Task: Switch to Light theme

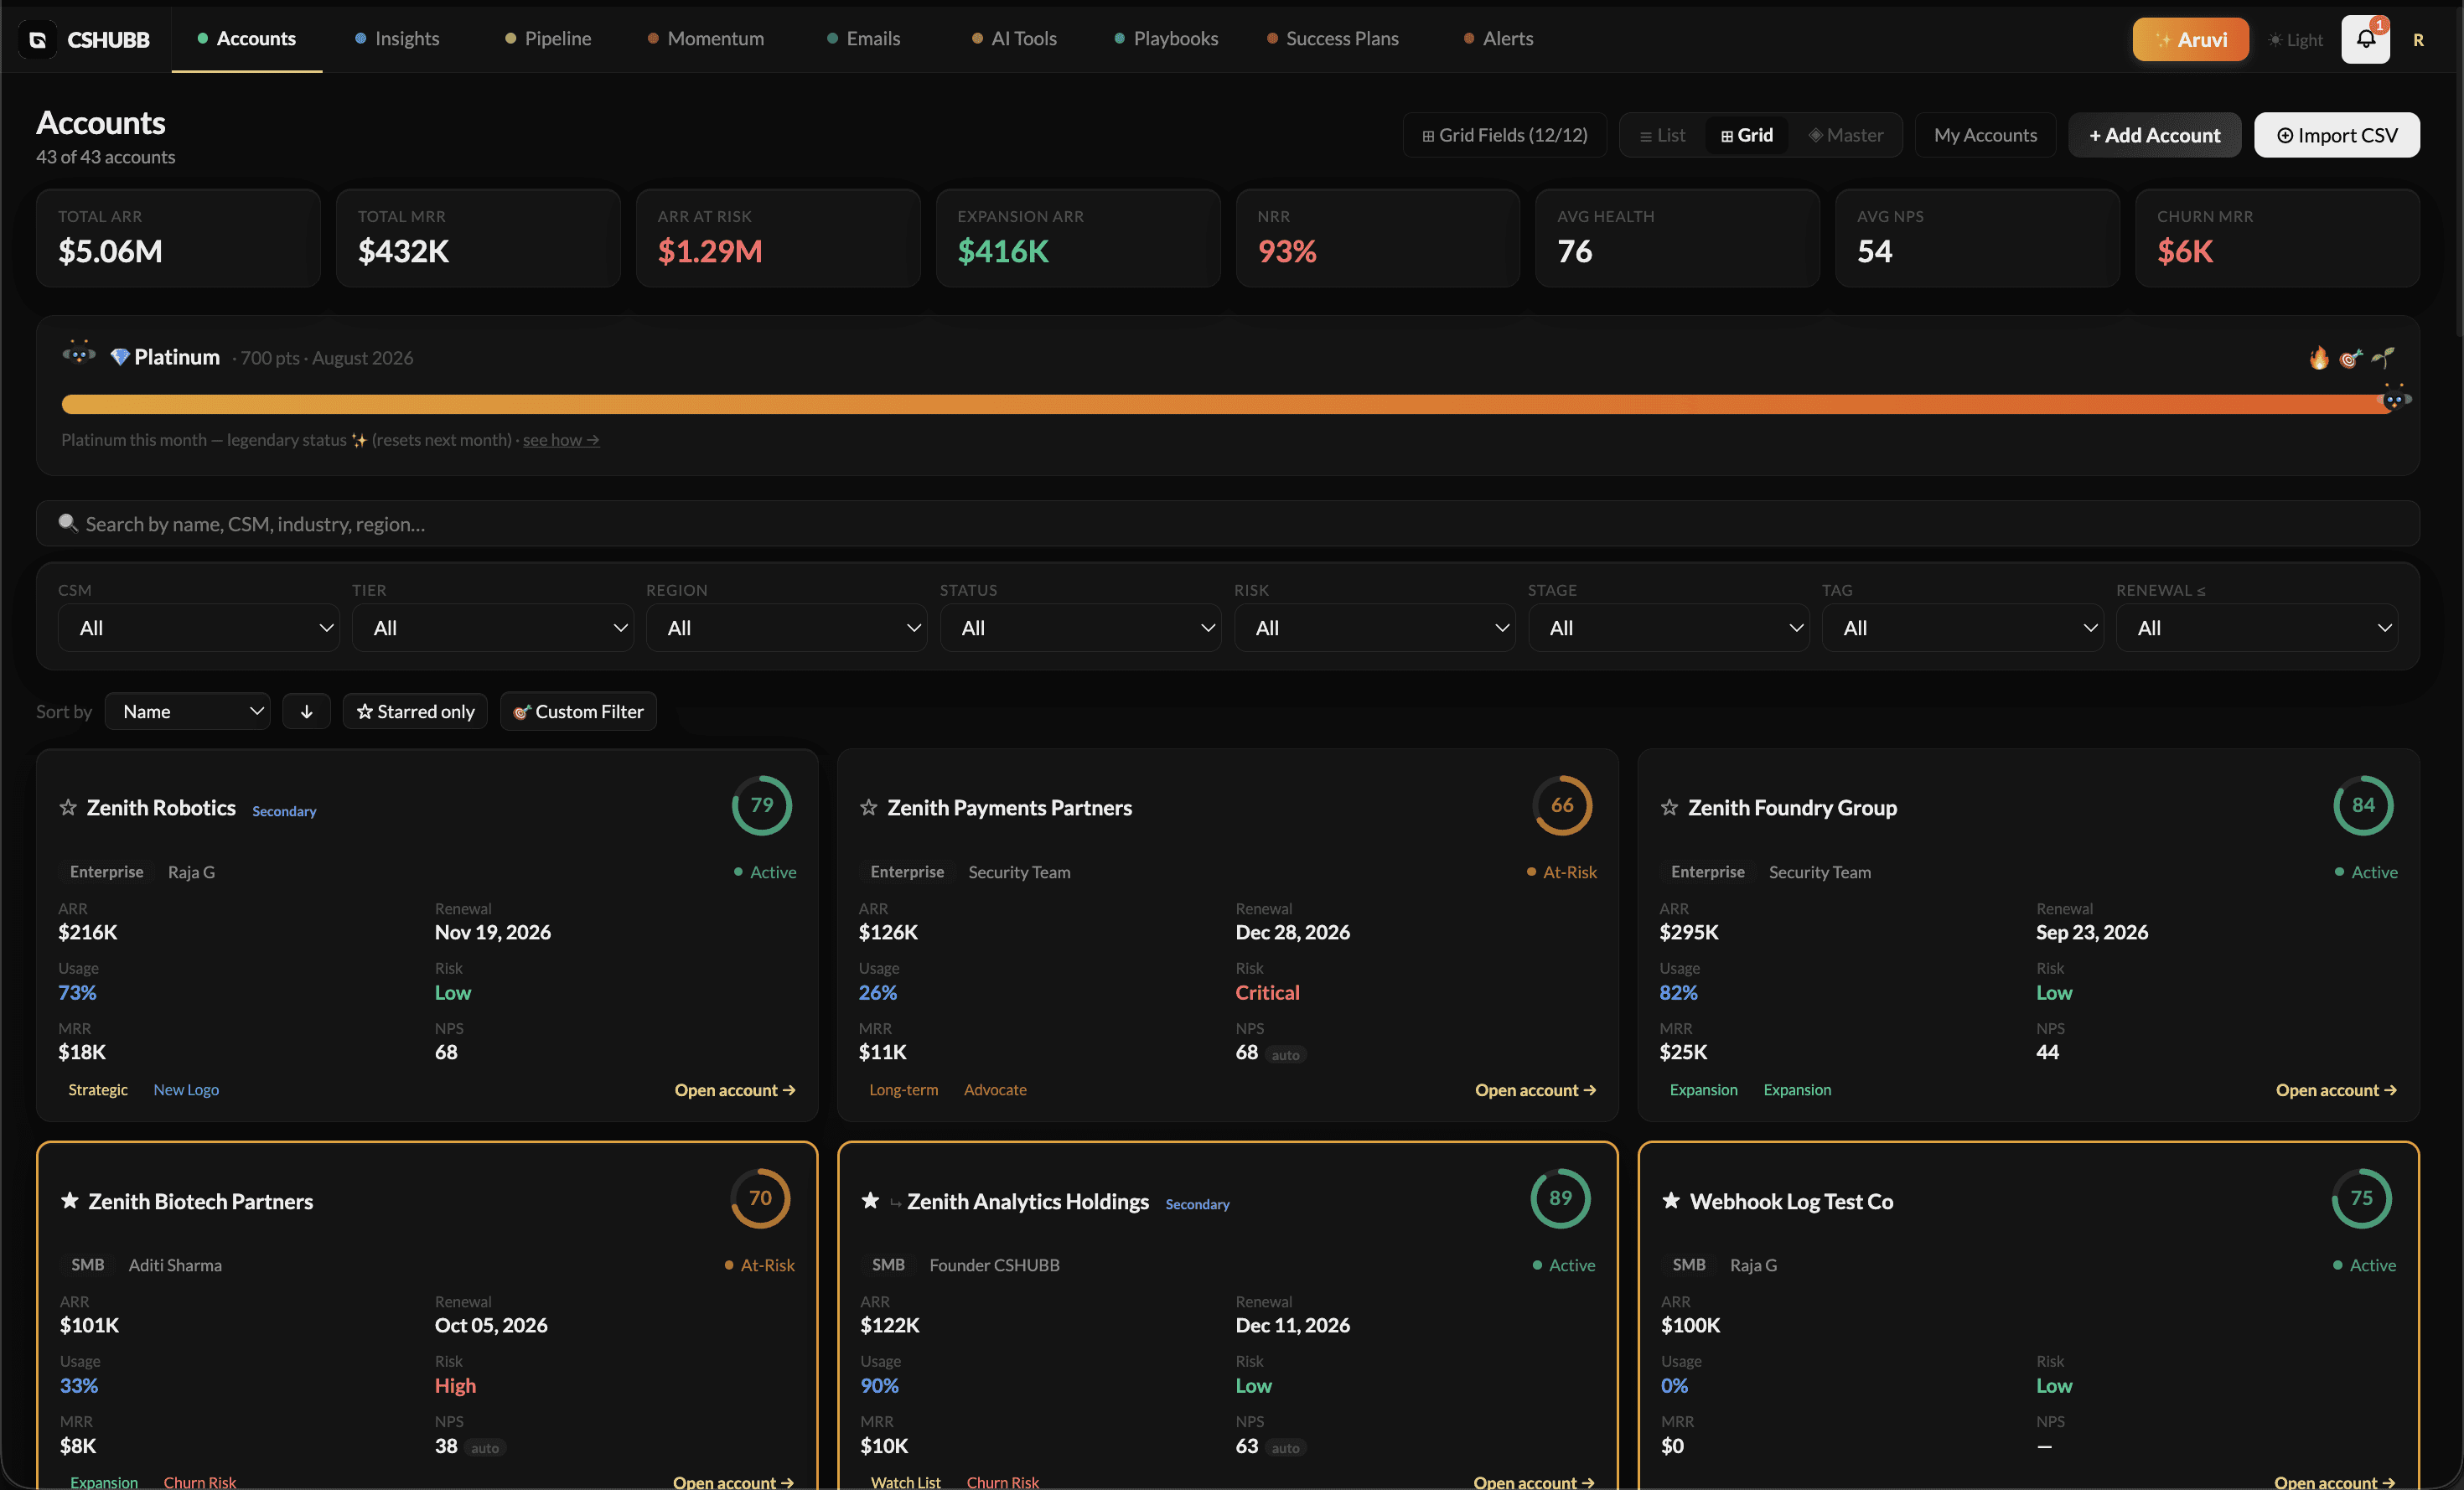Action: coord(2295,40)
